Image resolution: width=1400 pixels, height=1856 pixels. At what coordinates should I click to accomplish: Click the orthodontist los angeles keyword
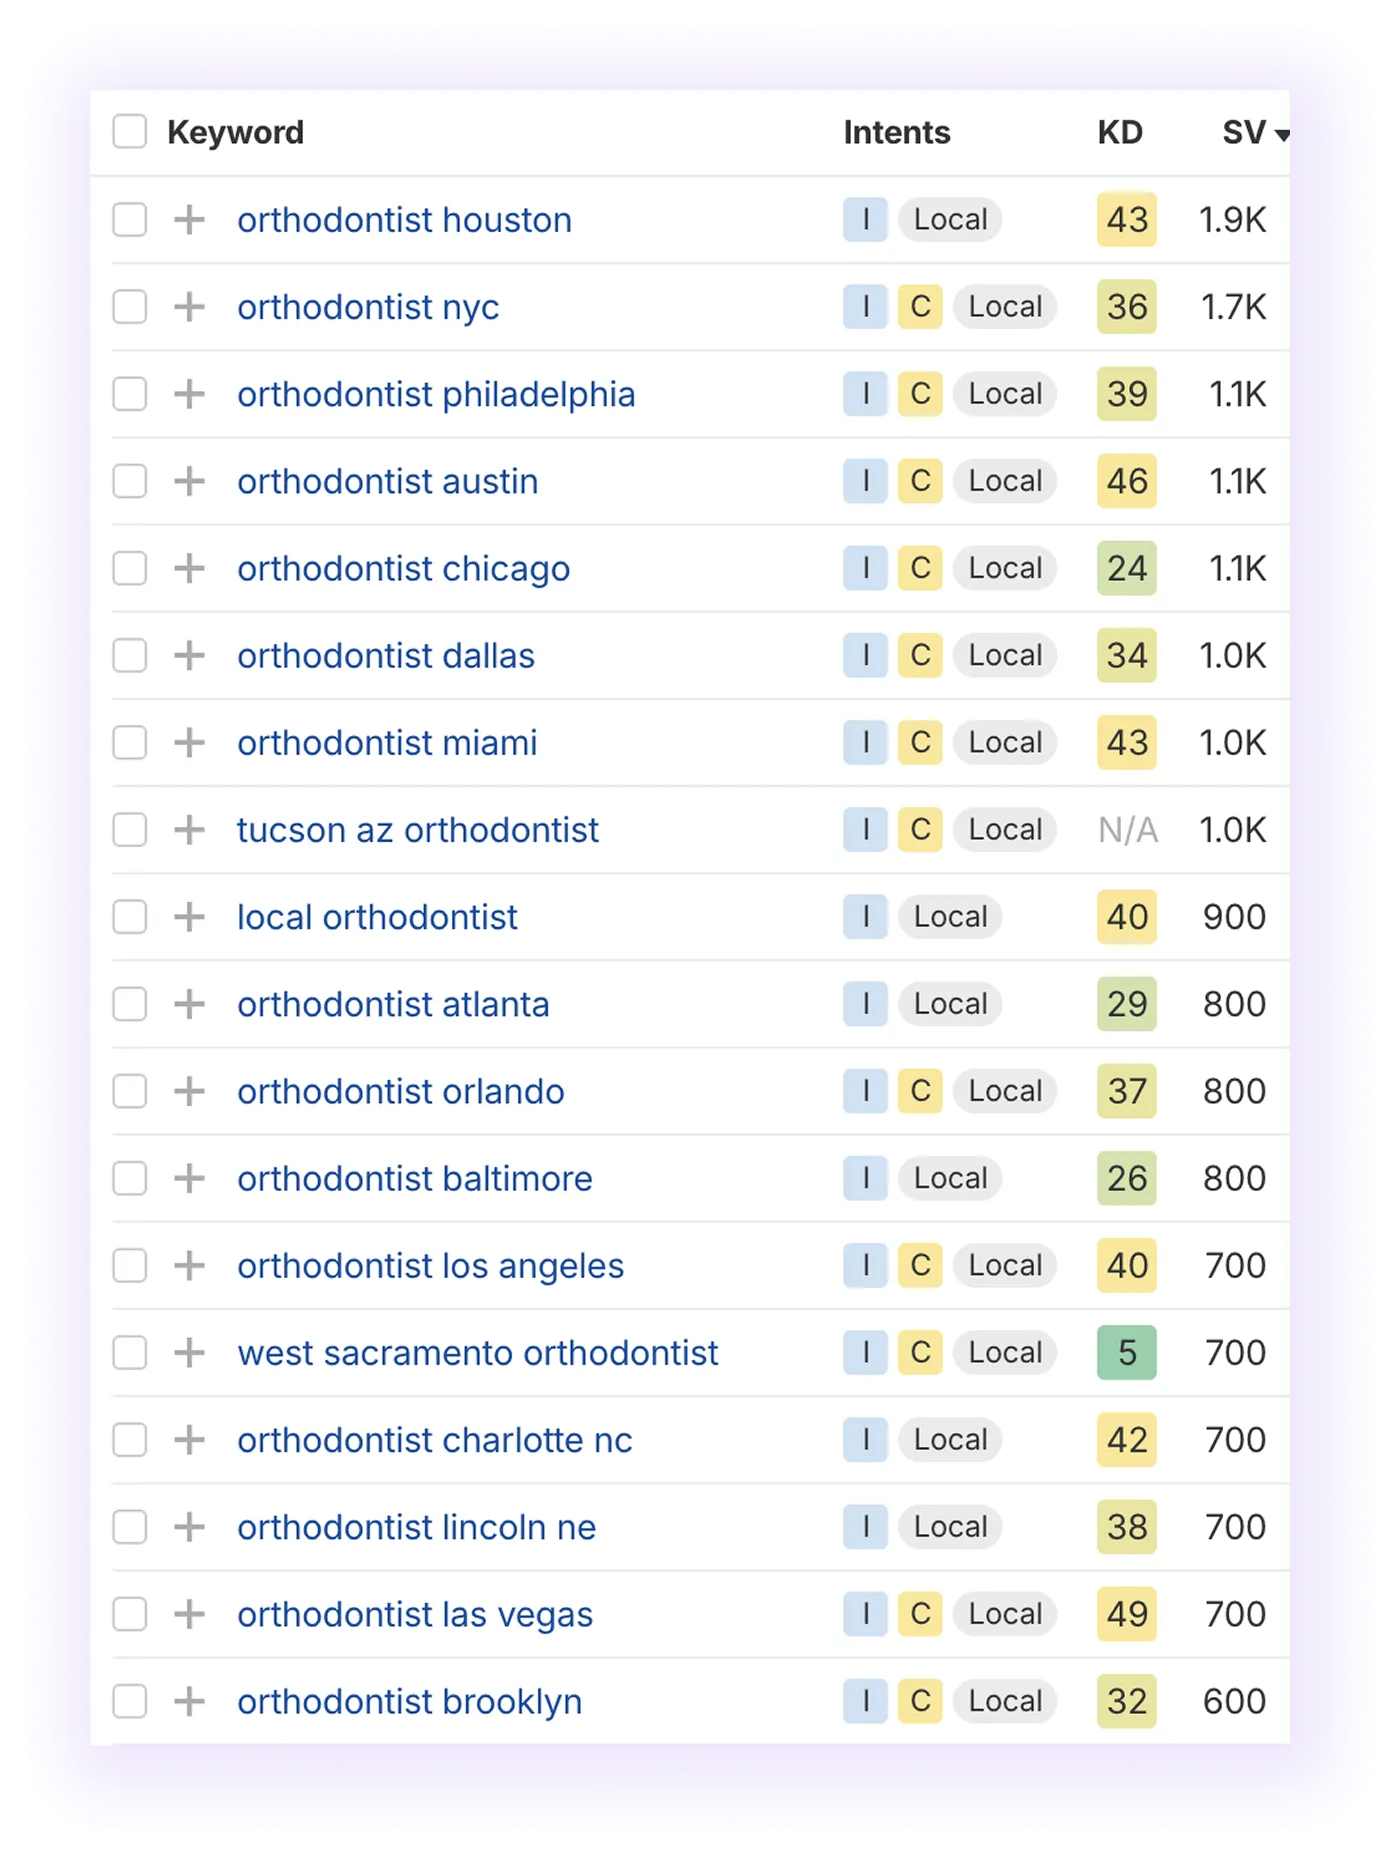click(x=431, y=1265)
